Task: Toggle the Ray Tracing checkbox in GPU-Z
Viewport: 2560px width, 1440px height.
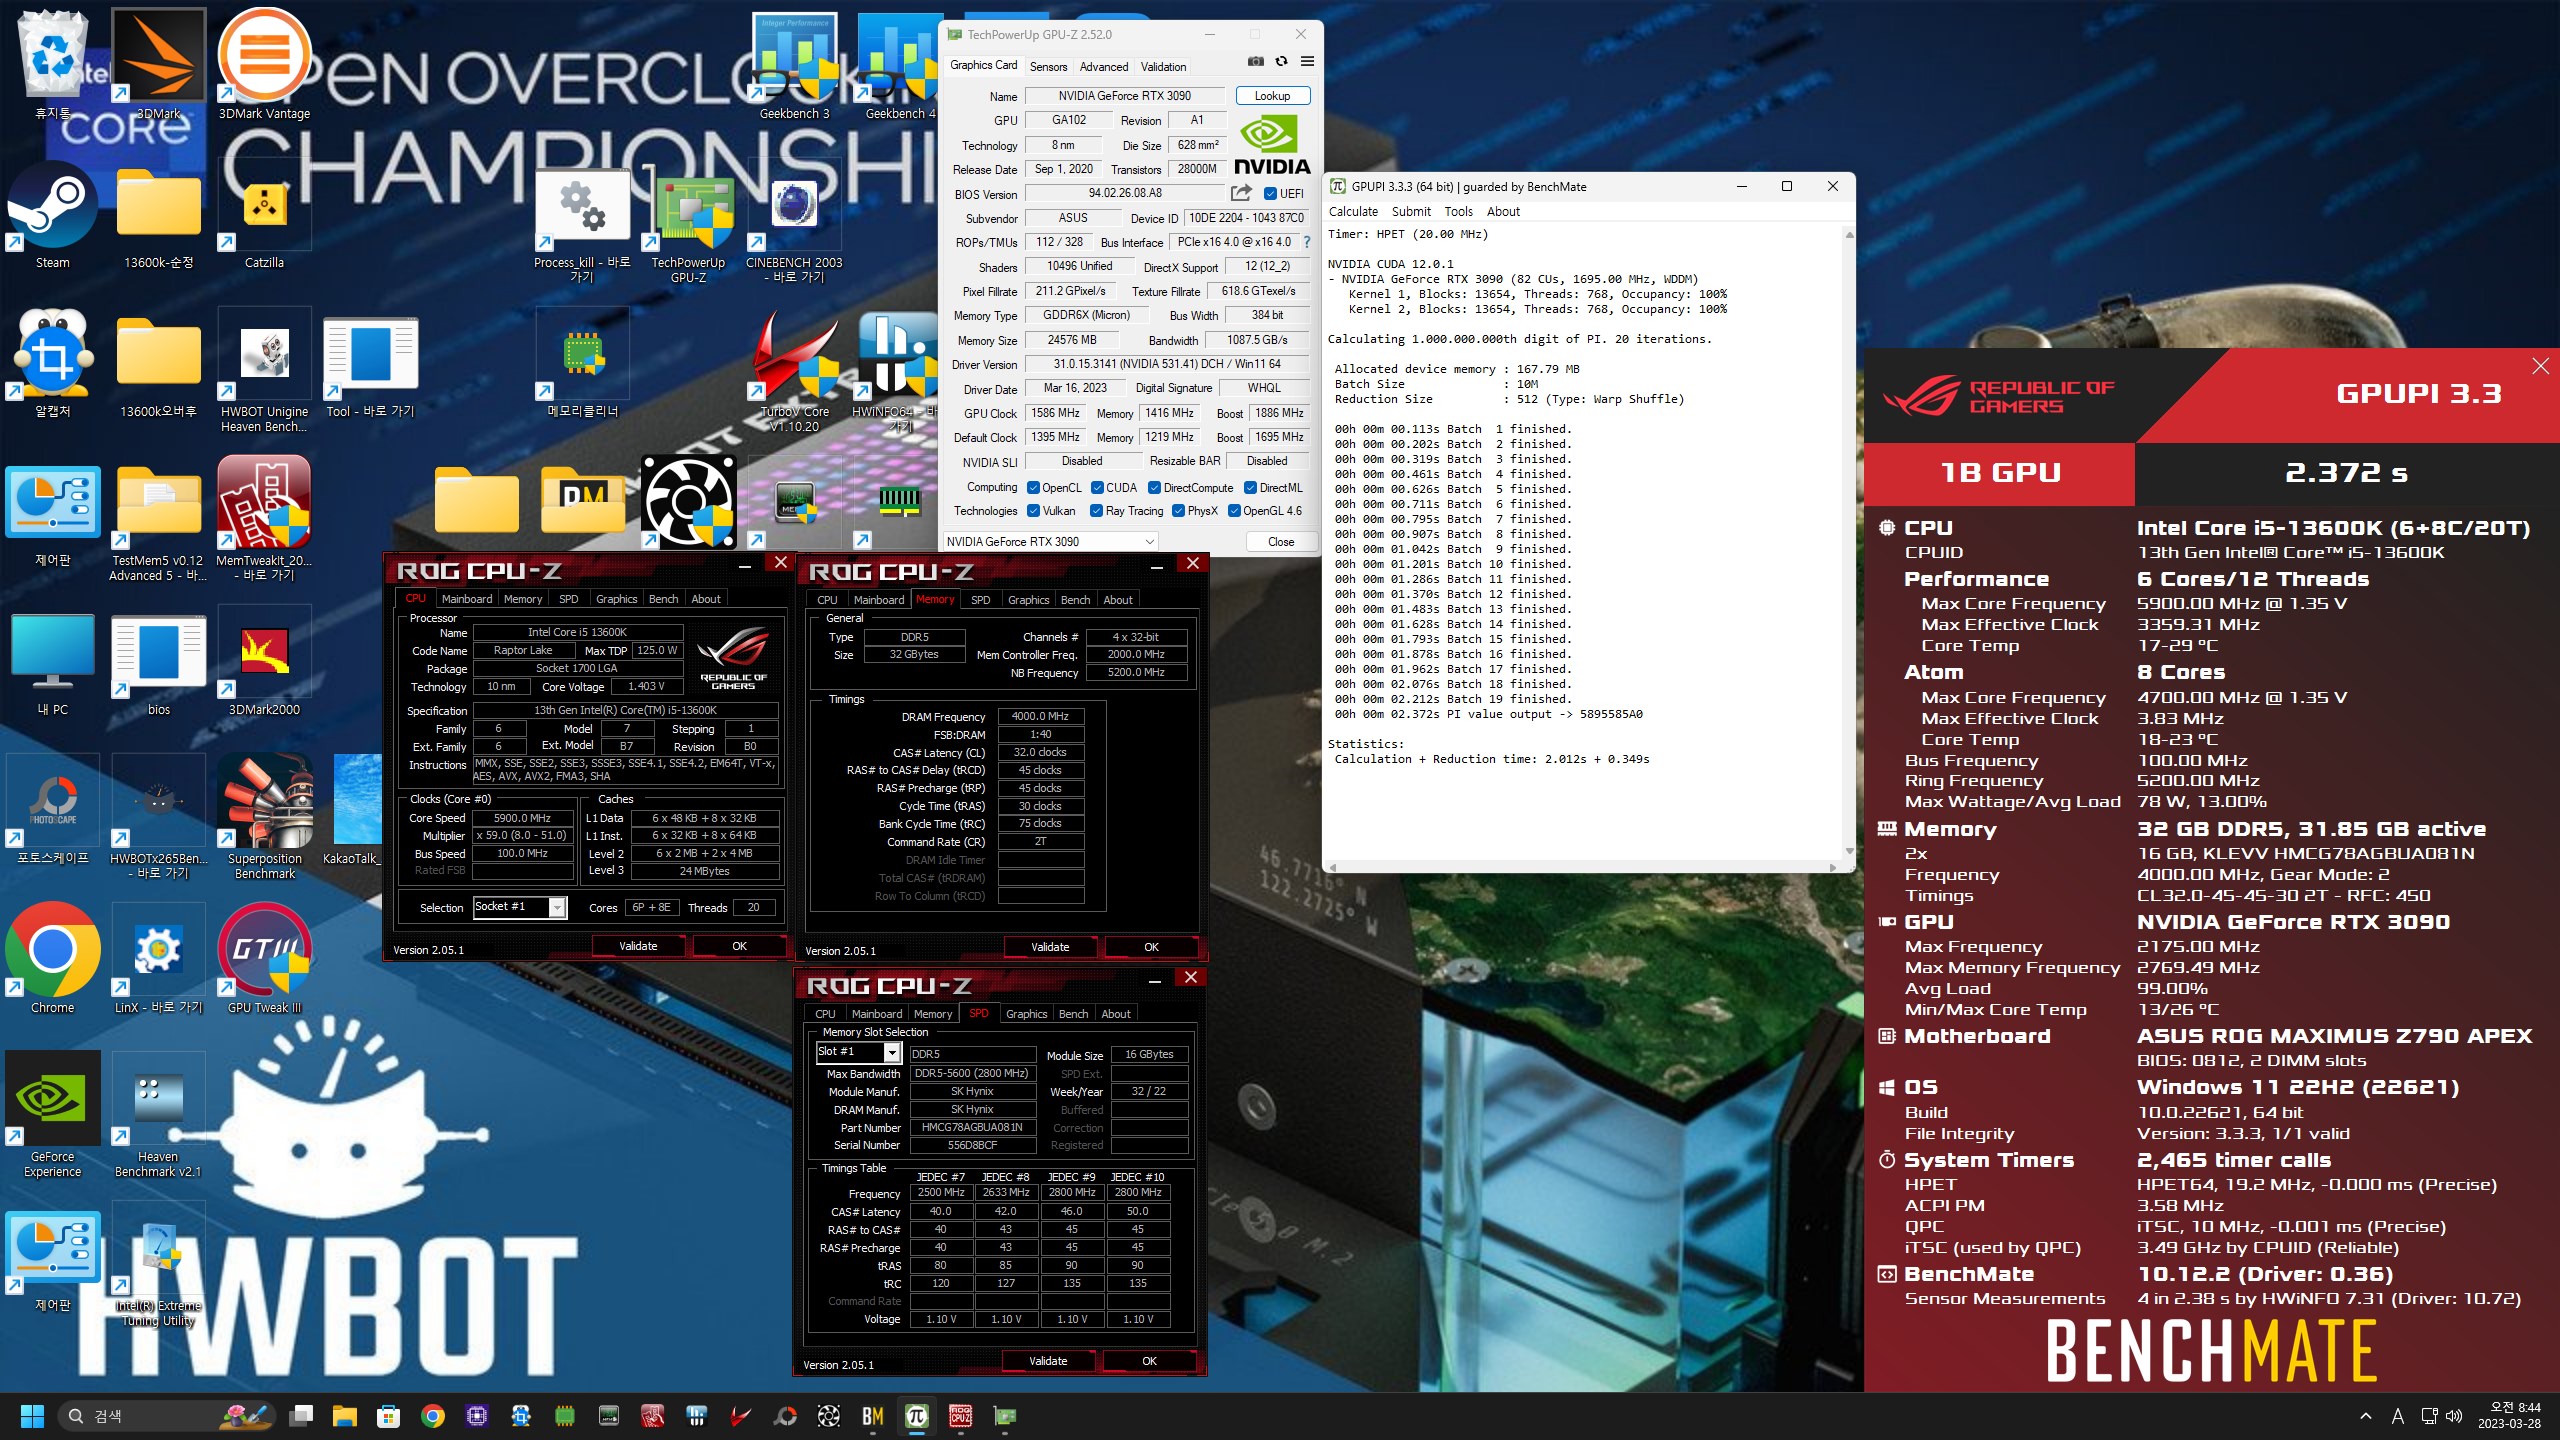Action: pyautogui.click(x=1097, y=511)
